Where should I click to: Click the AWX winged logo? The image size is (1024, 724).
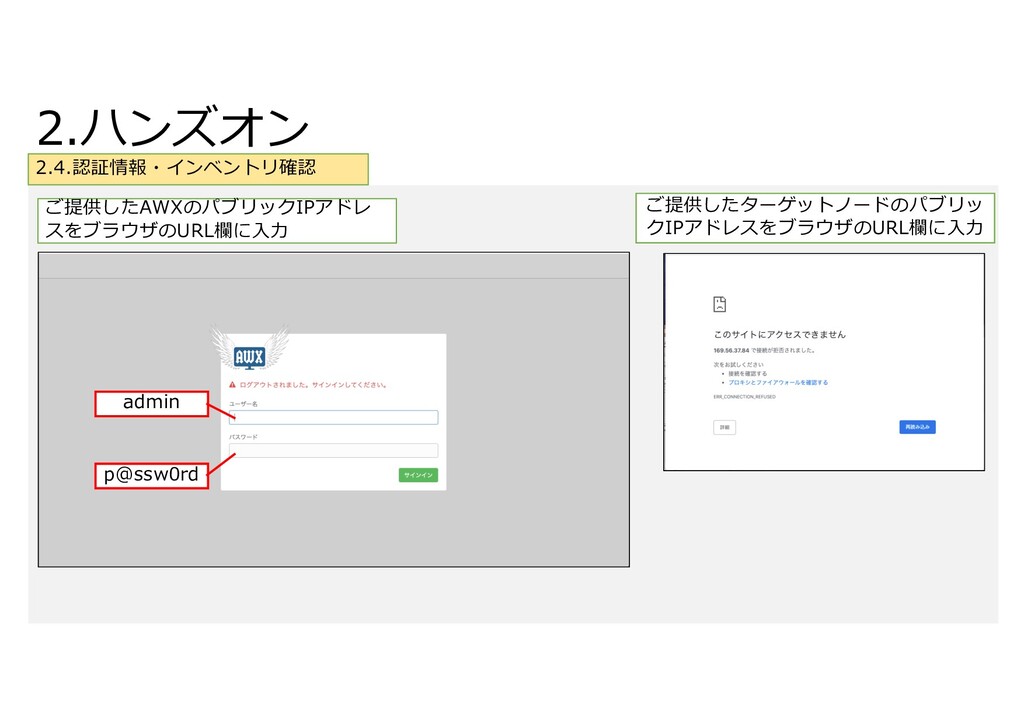click(249, 348)
